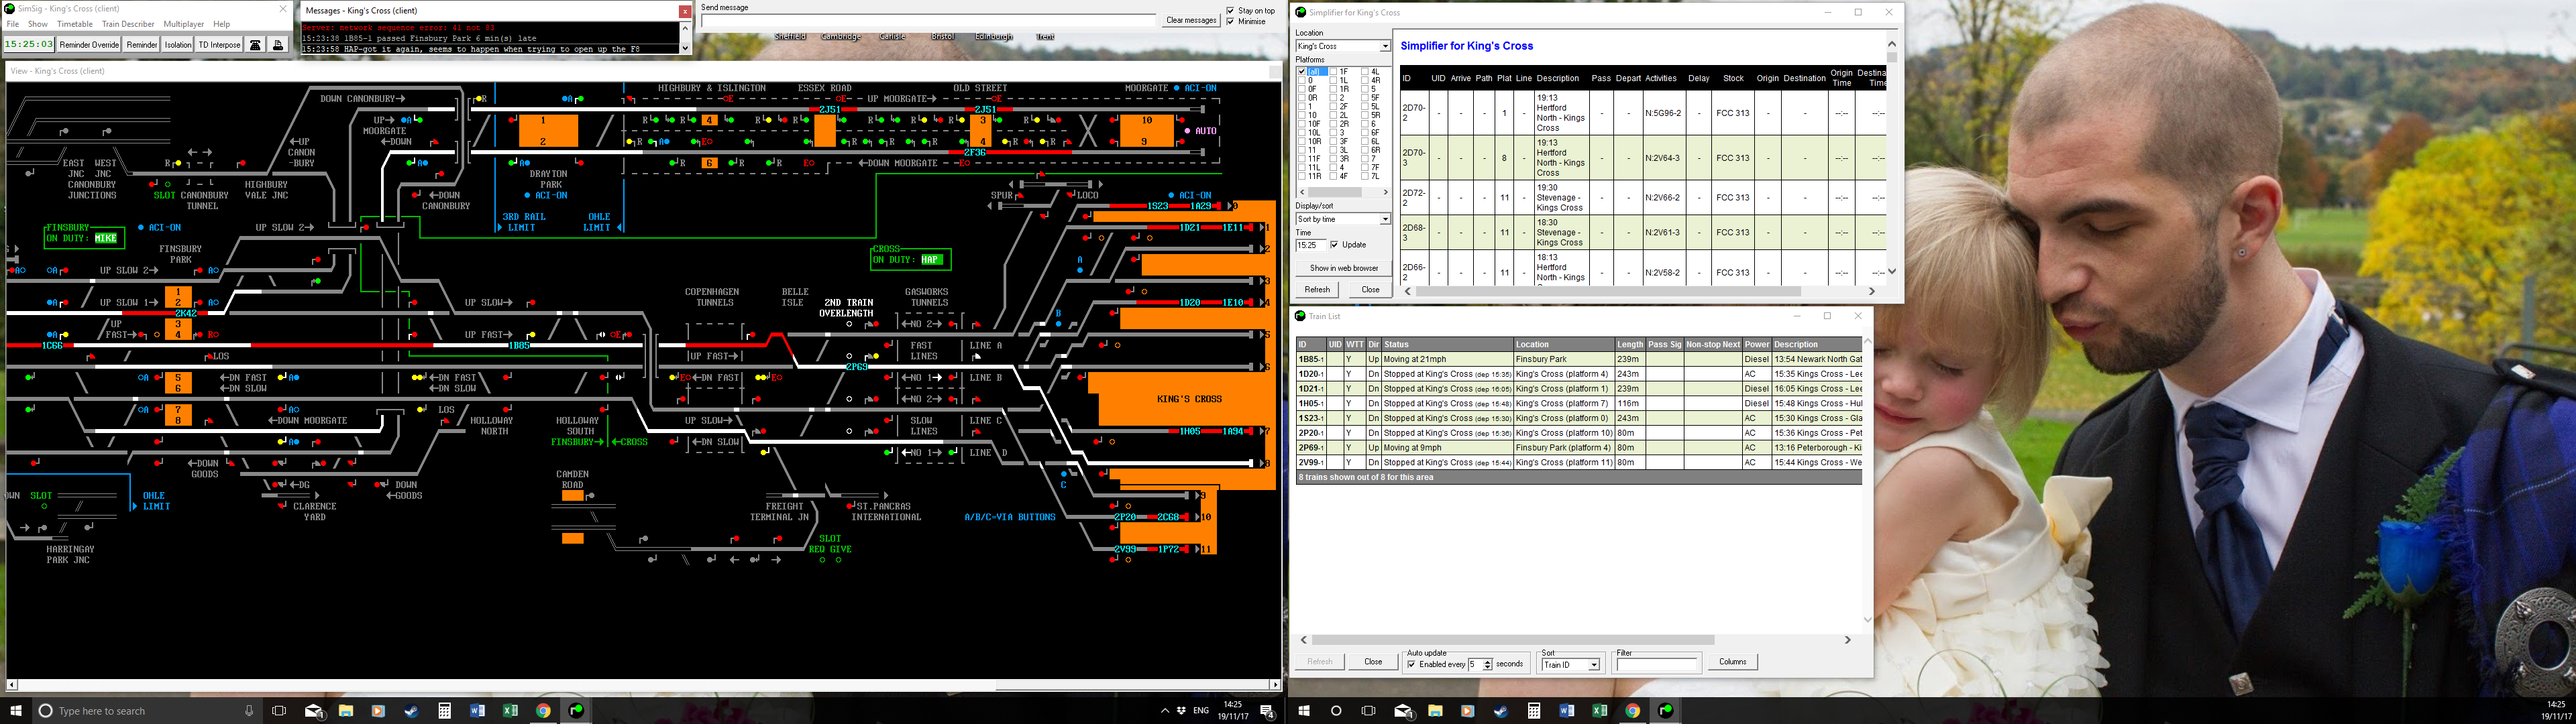2576x724 pixels.
Task: Launch Steam on the taskbar with the search box
Action: click(411, 711)
